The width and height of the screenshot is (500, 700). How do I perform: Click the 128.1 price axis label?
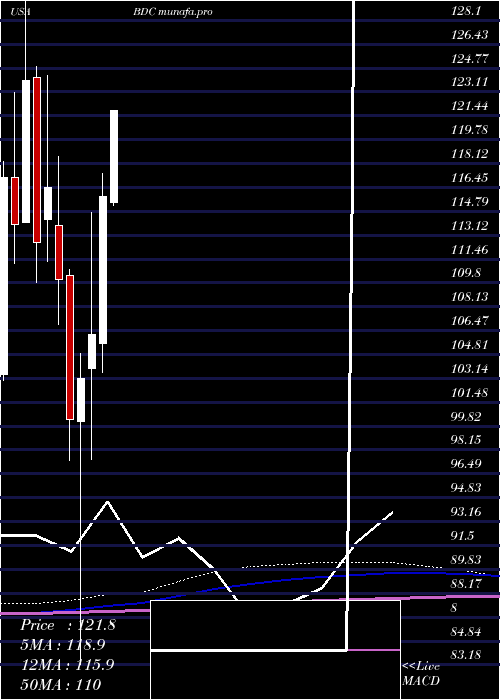pyautogui.click(x=466, y=11)
